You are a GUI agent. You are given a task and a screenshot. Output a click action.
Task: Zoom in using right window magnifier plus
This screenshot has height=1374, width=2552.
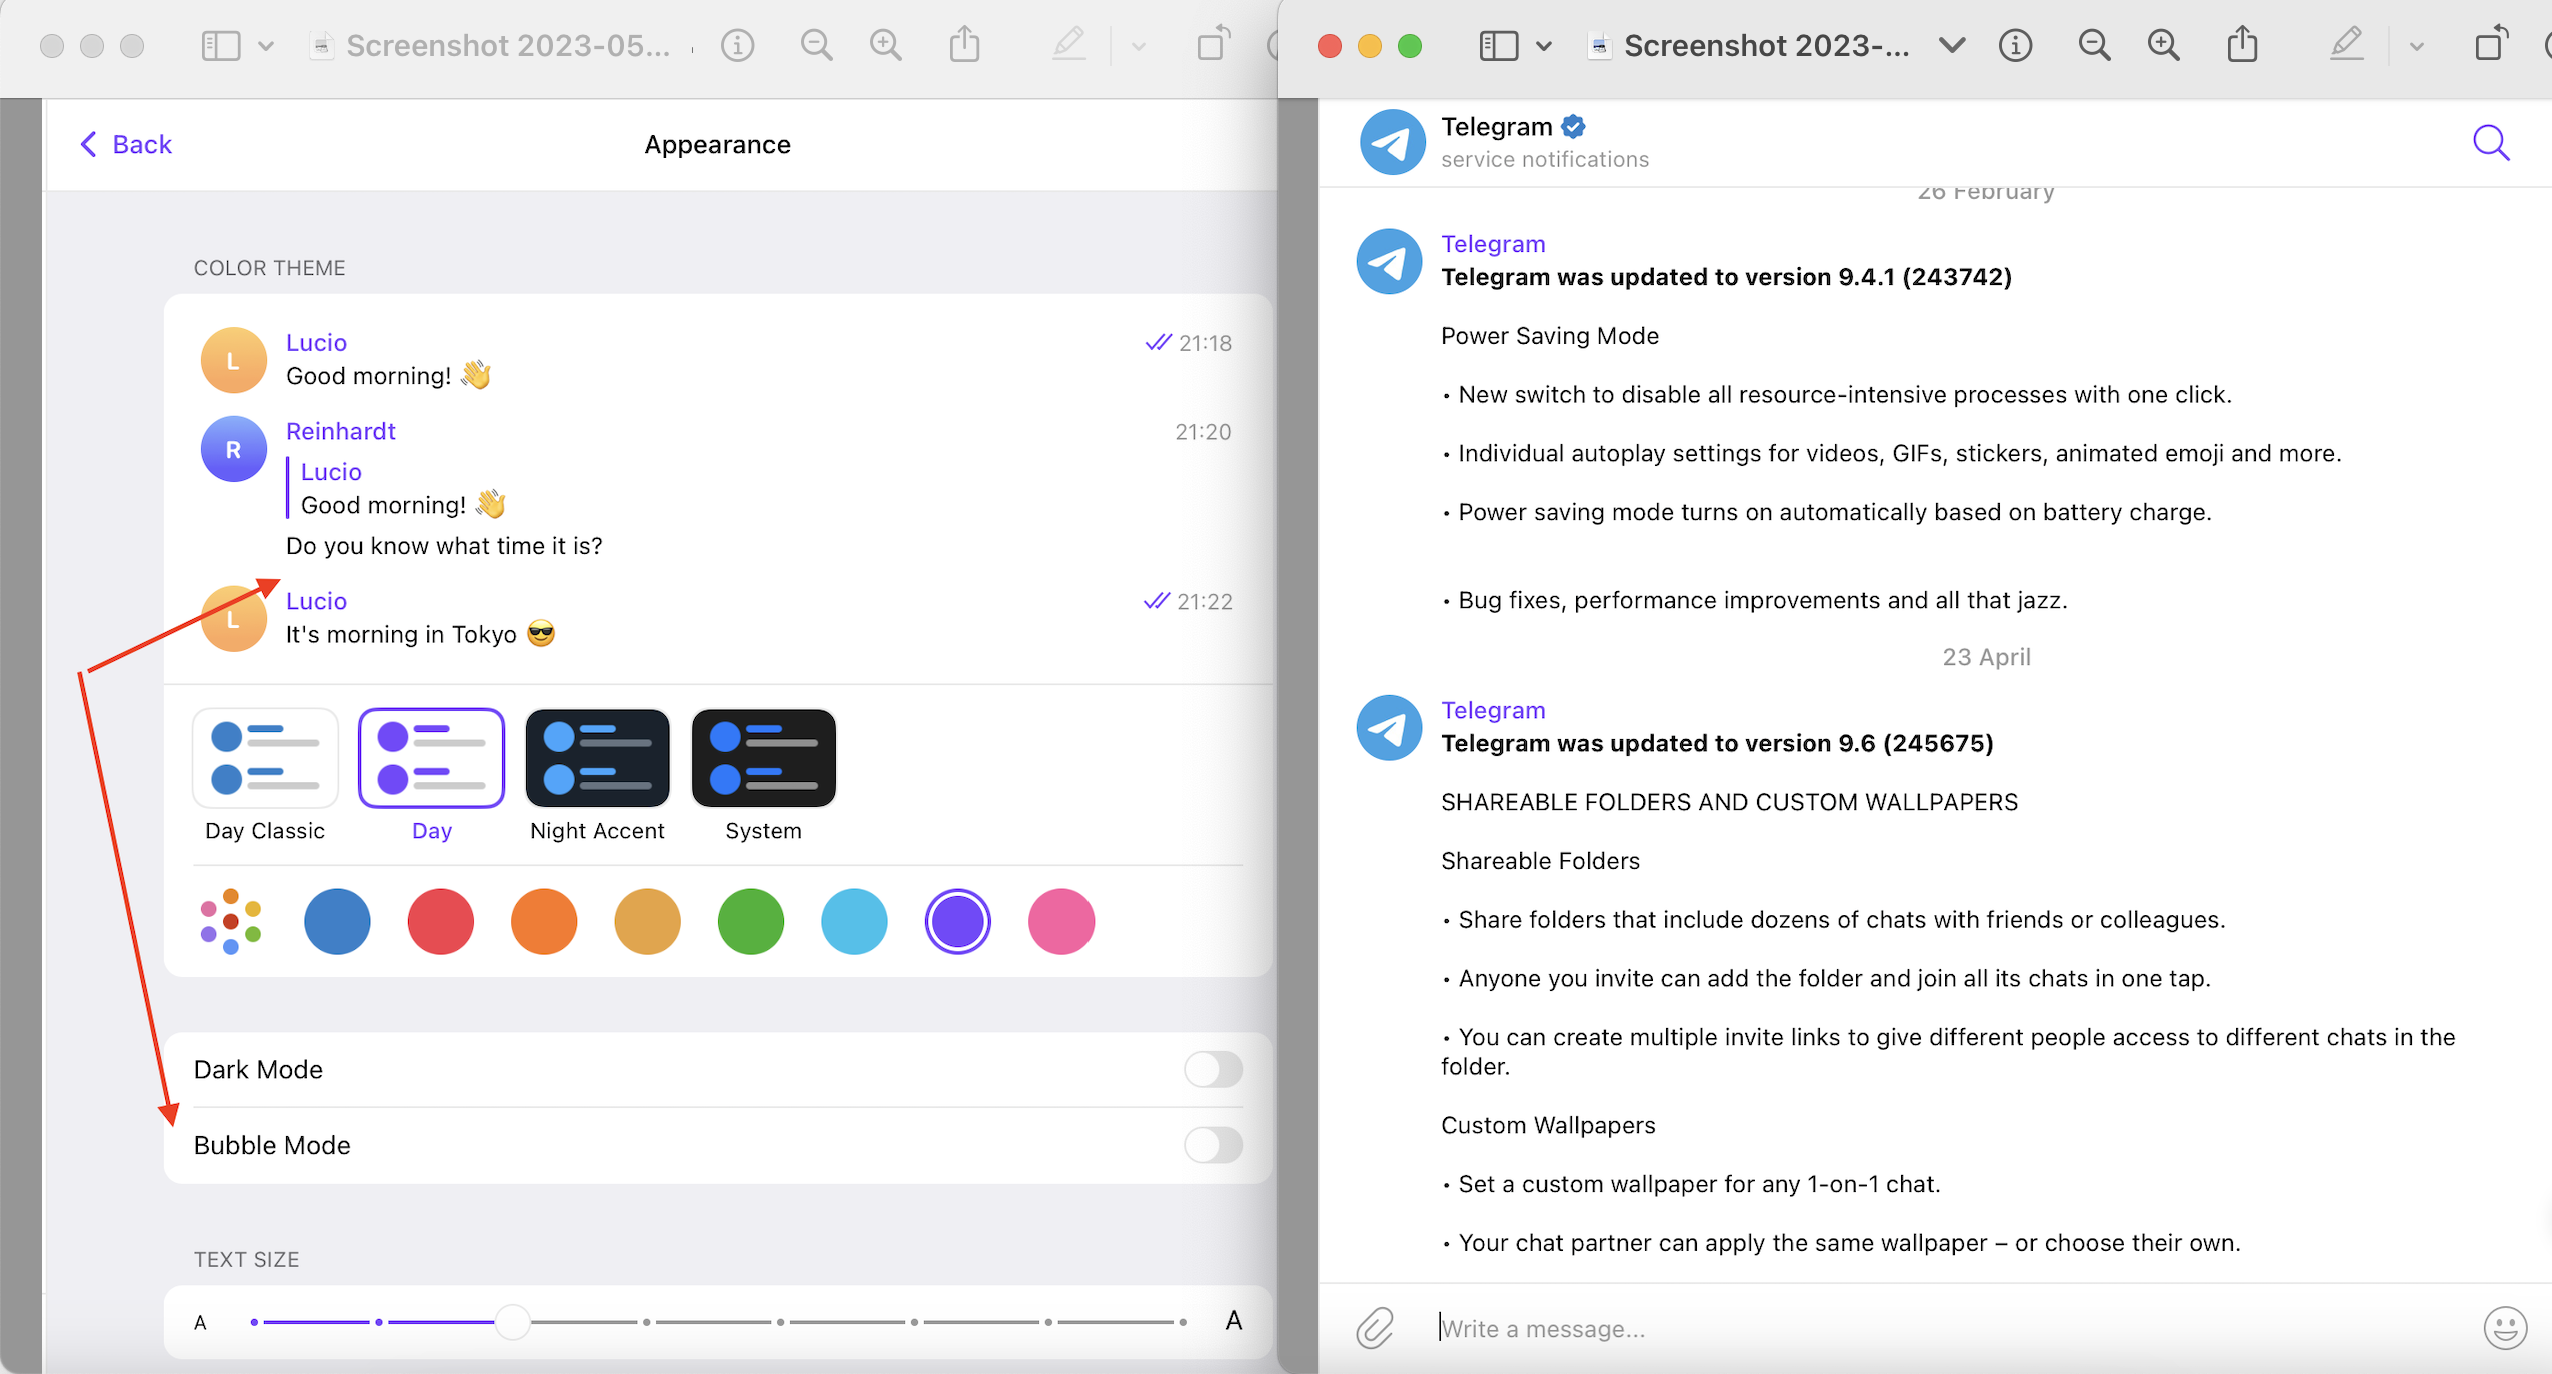(2163, 45)
